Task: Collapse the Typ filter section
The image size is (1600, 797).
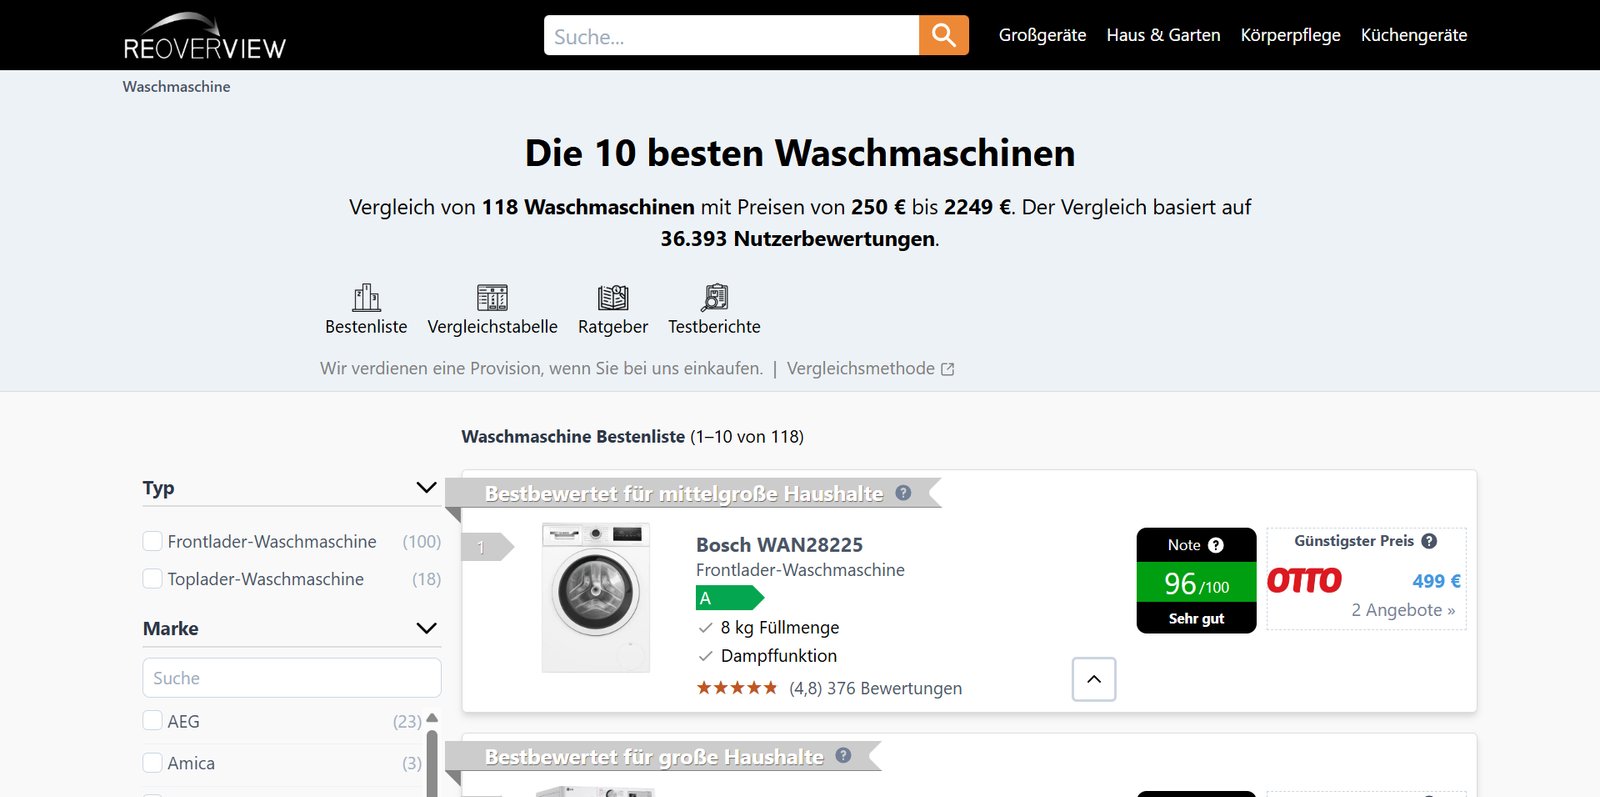Action: (x=426, y=488)
